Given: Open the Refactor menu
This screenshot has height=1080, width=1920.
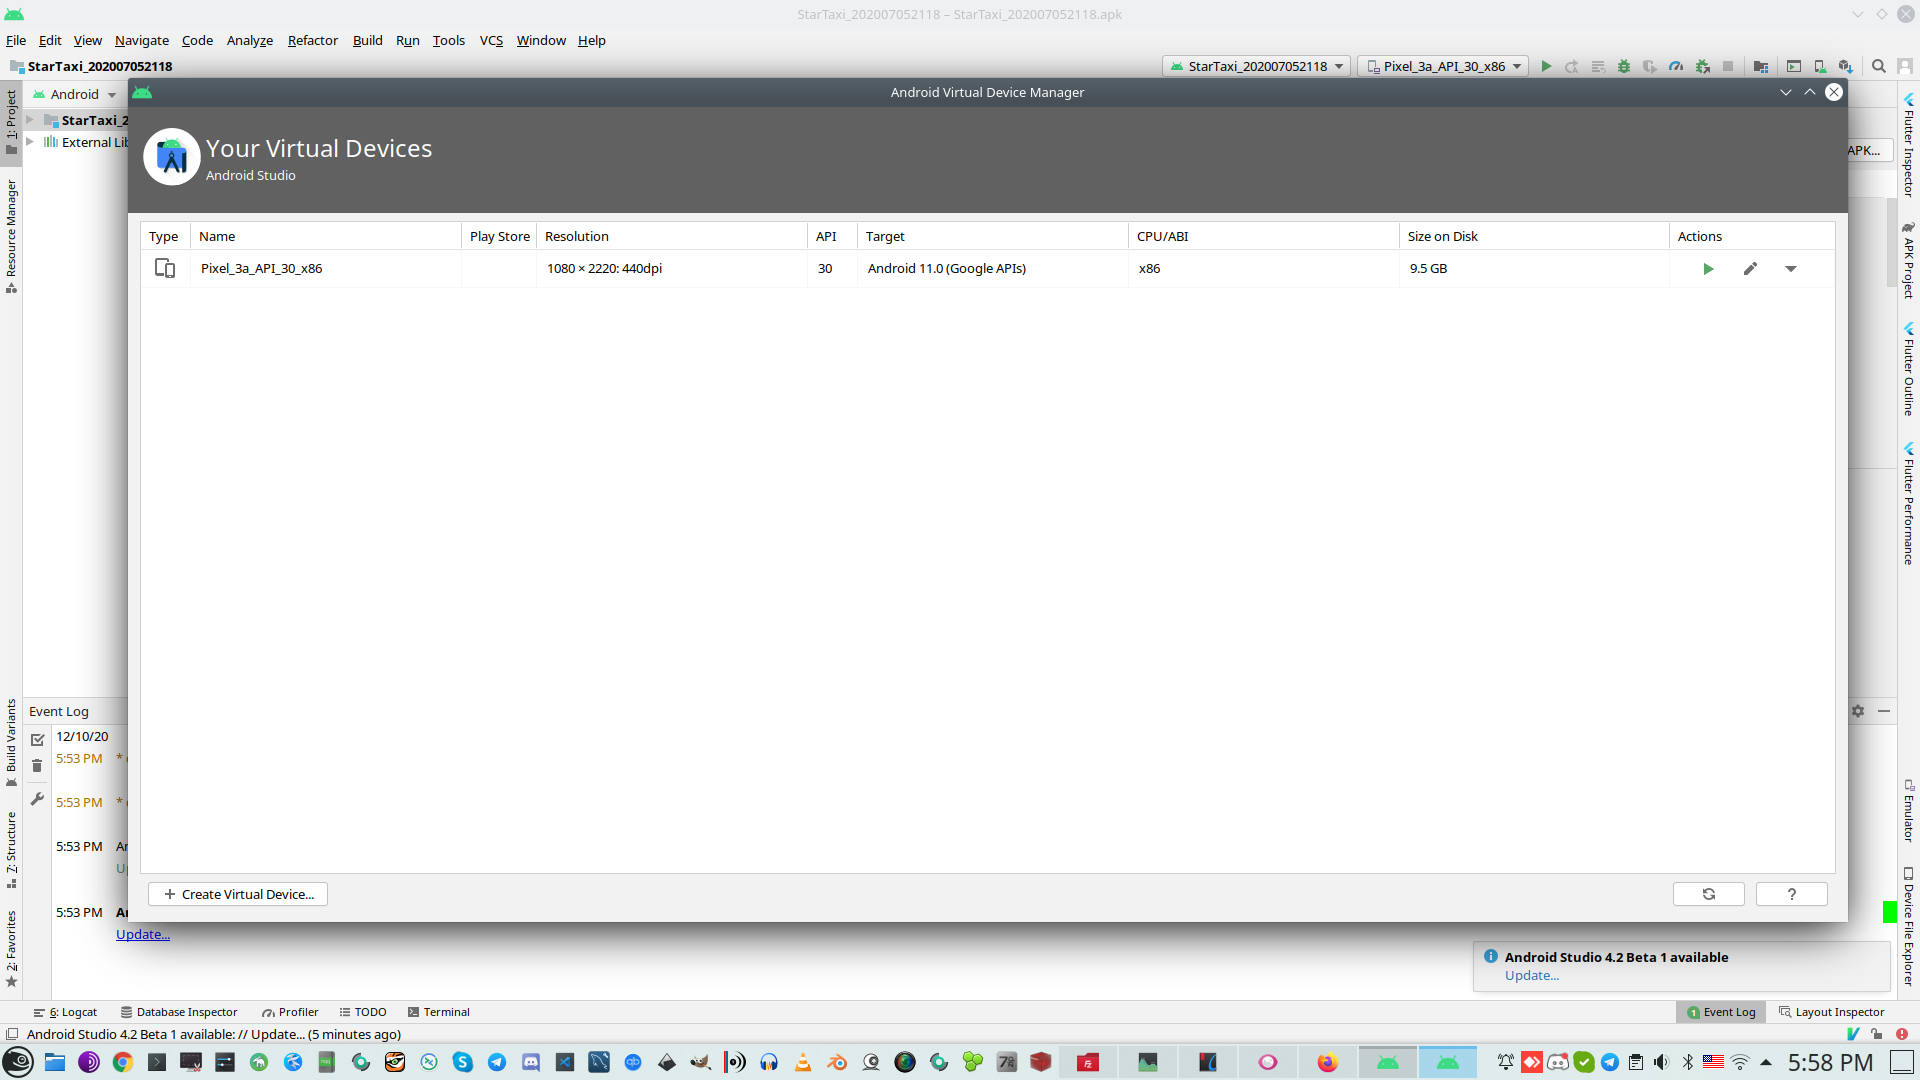Looking at the screenshot, I should (x=312, y=41).
